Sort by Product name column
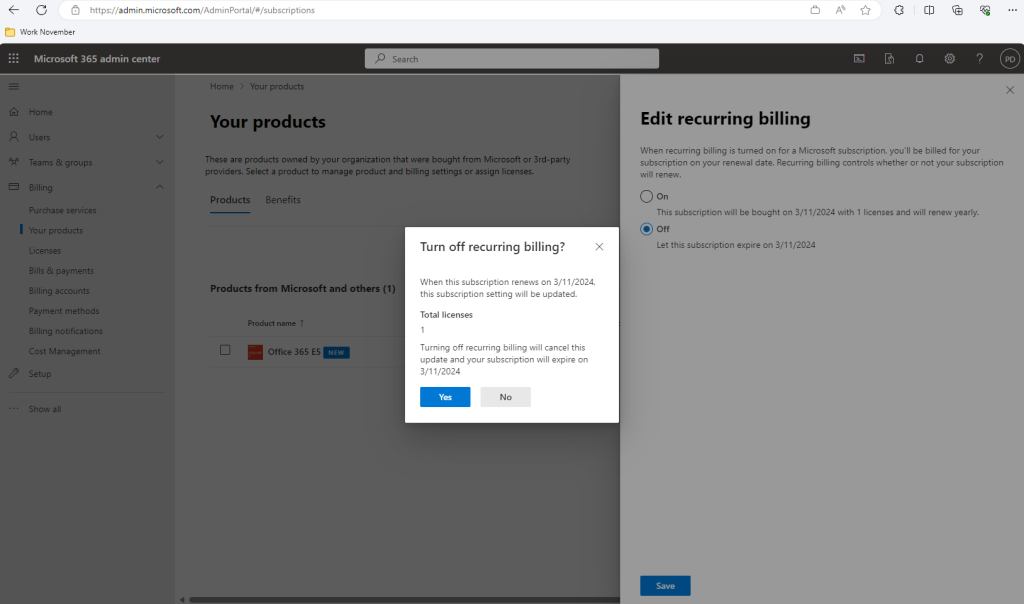This screenshot has height=604, width=1024. coord(276,323)
